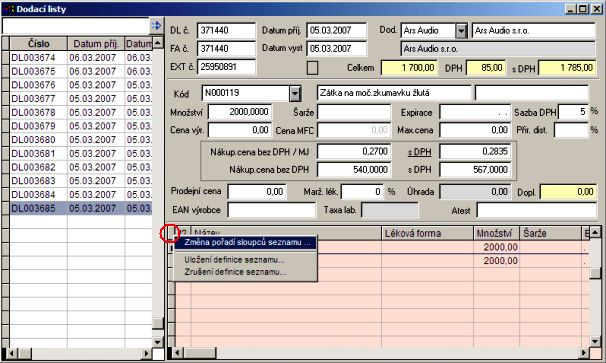Click the item table's vertical scrollbar thumb
Viewport: 606px width, 363px height.
596,273
